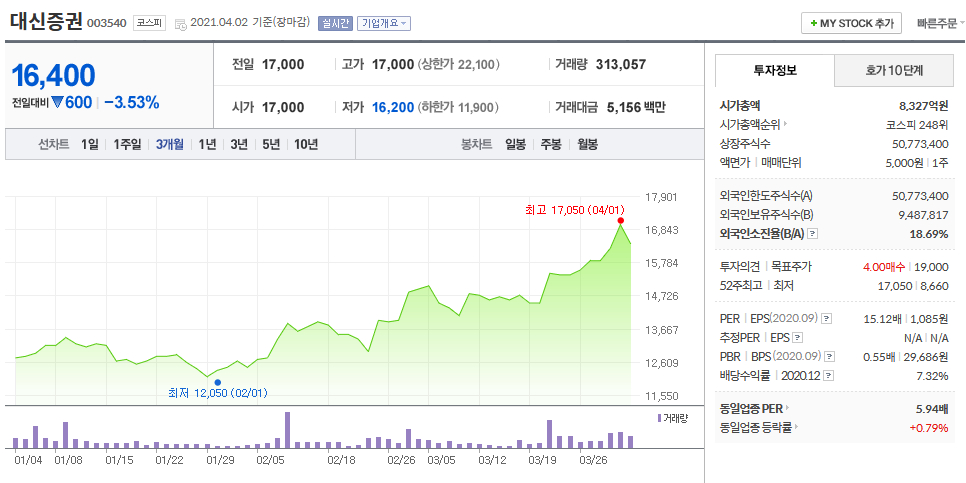The height and width of the screenshot is (483, 966).
Task: Click help icon next to 추정PER EPS
Action: 798,338
